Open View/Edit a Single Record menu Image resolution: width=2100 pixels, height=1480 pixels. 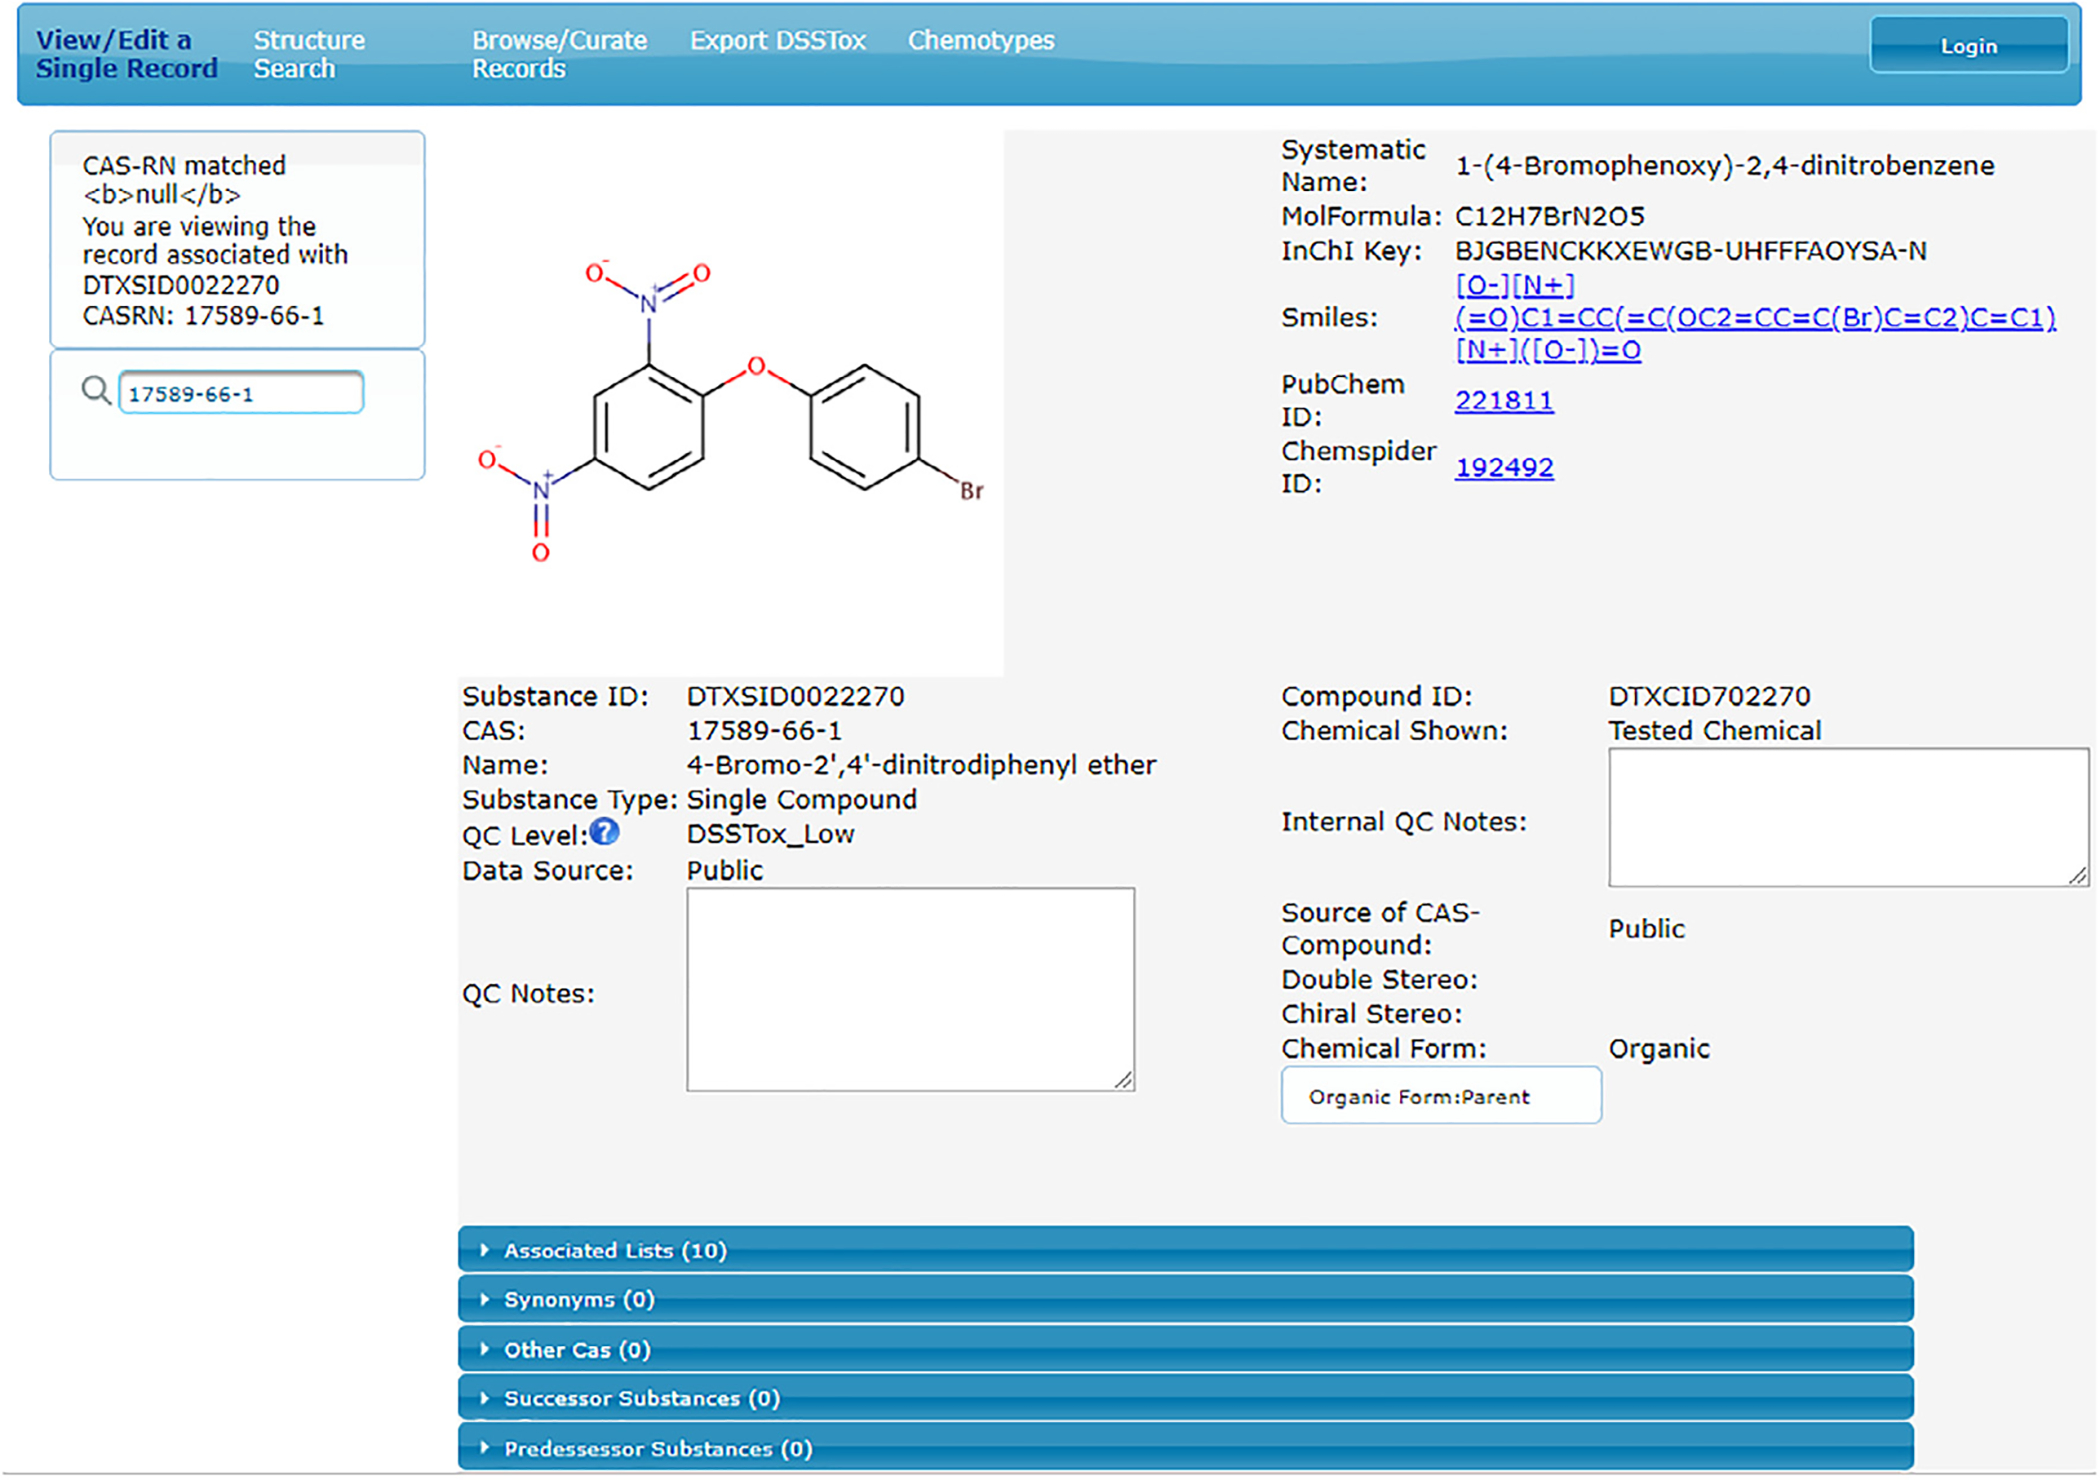[x=127, y=54]
